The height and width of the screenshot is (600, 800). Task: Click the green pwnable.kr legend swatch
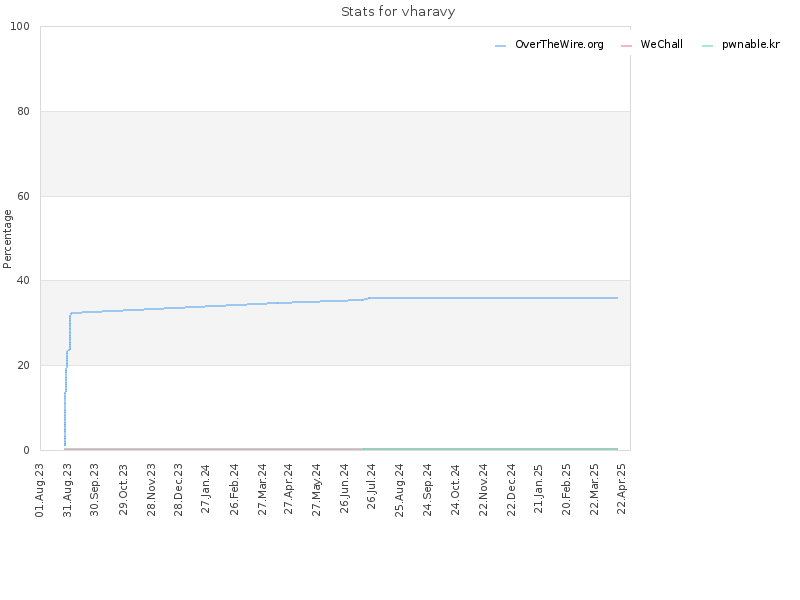(707, 46)
